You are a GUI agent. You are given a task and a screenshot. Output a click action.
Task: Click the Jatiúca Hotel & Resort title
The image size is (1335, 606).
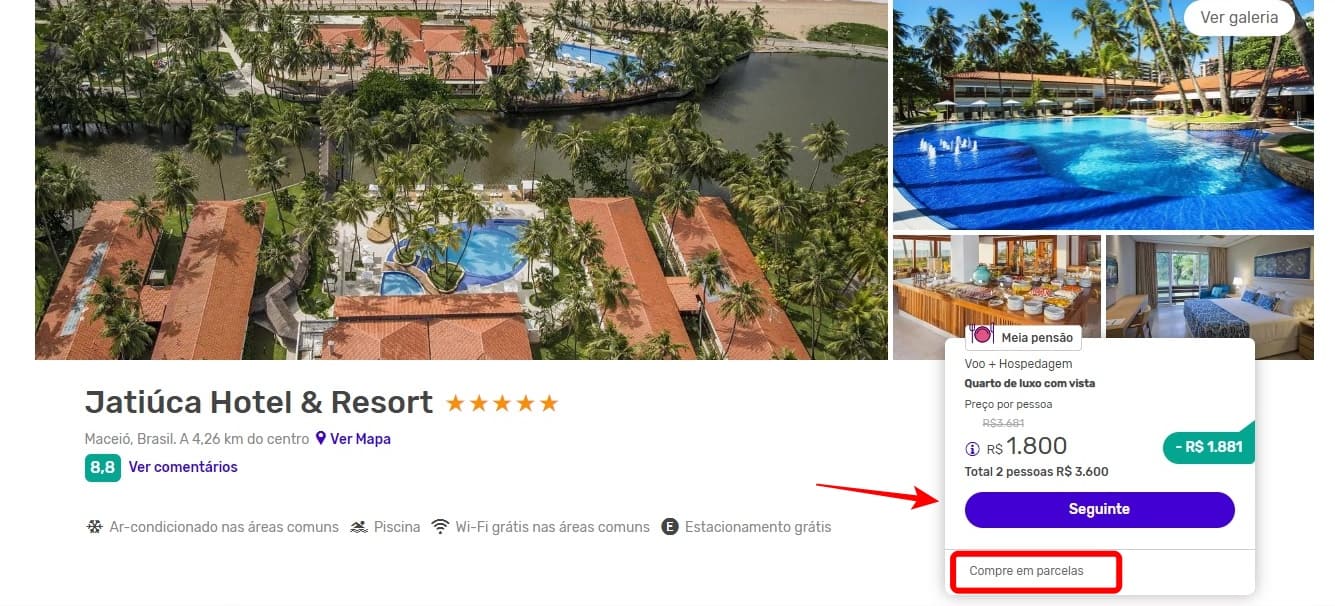259,402
